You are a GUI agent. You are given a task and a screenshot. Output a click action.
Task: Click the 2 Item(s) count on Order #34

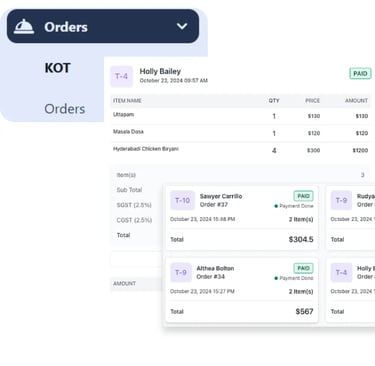click(x=301, y=292)
